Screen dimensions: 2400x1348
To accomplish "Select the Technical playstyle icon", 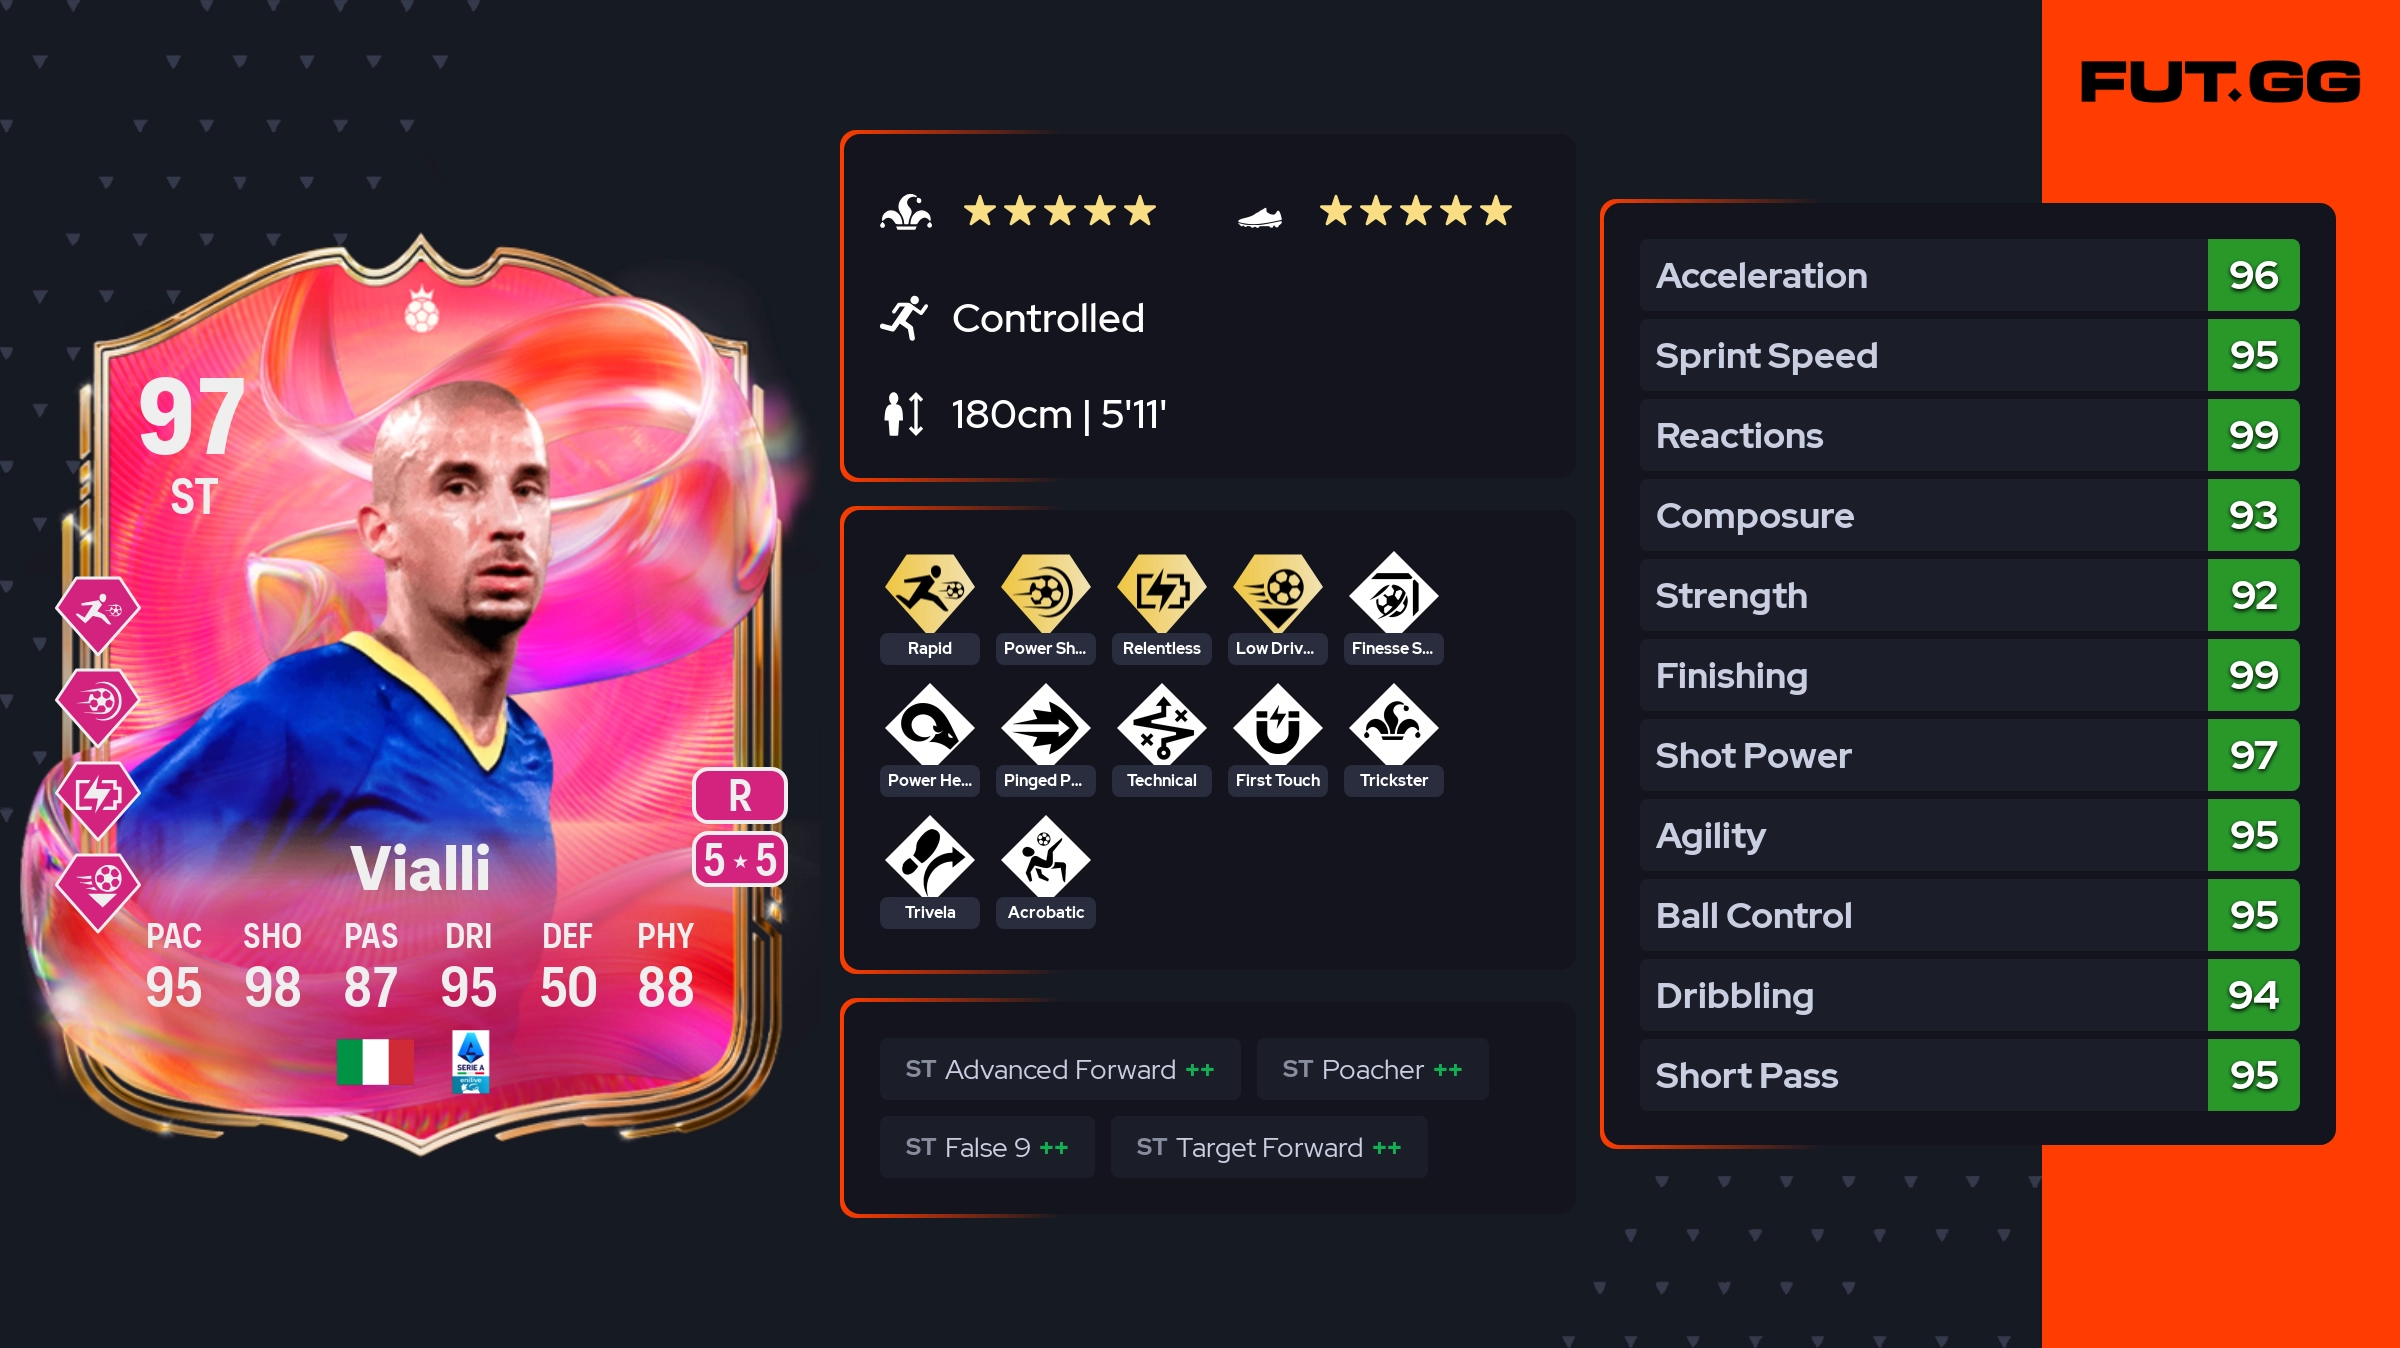I will point(1161,726).
